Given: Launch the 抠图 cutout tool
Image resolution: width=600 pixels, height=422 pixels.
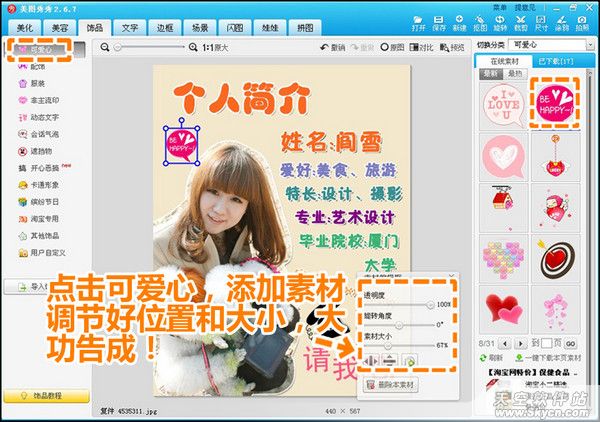Looking at the screenshot, I should click(480, 23).
